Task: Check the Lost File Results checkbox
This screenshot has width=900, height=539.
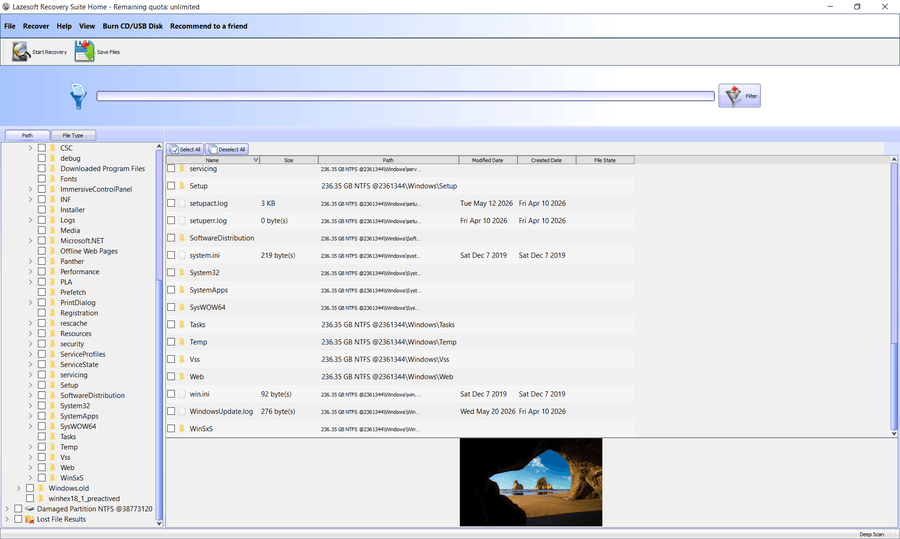Action: click(18, 519)
